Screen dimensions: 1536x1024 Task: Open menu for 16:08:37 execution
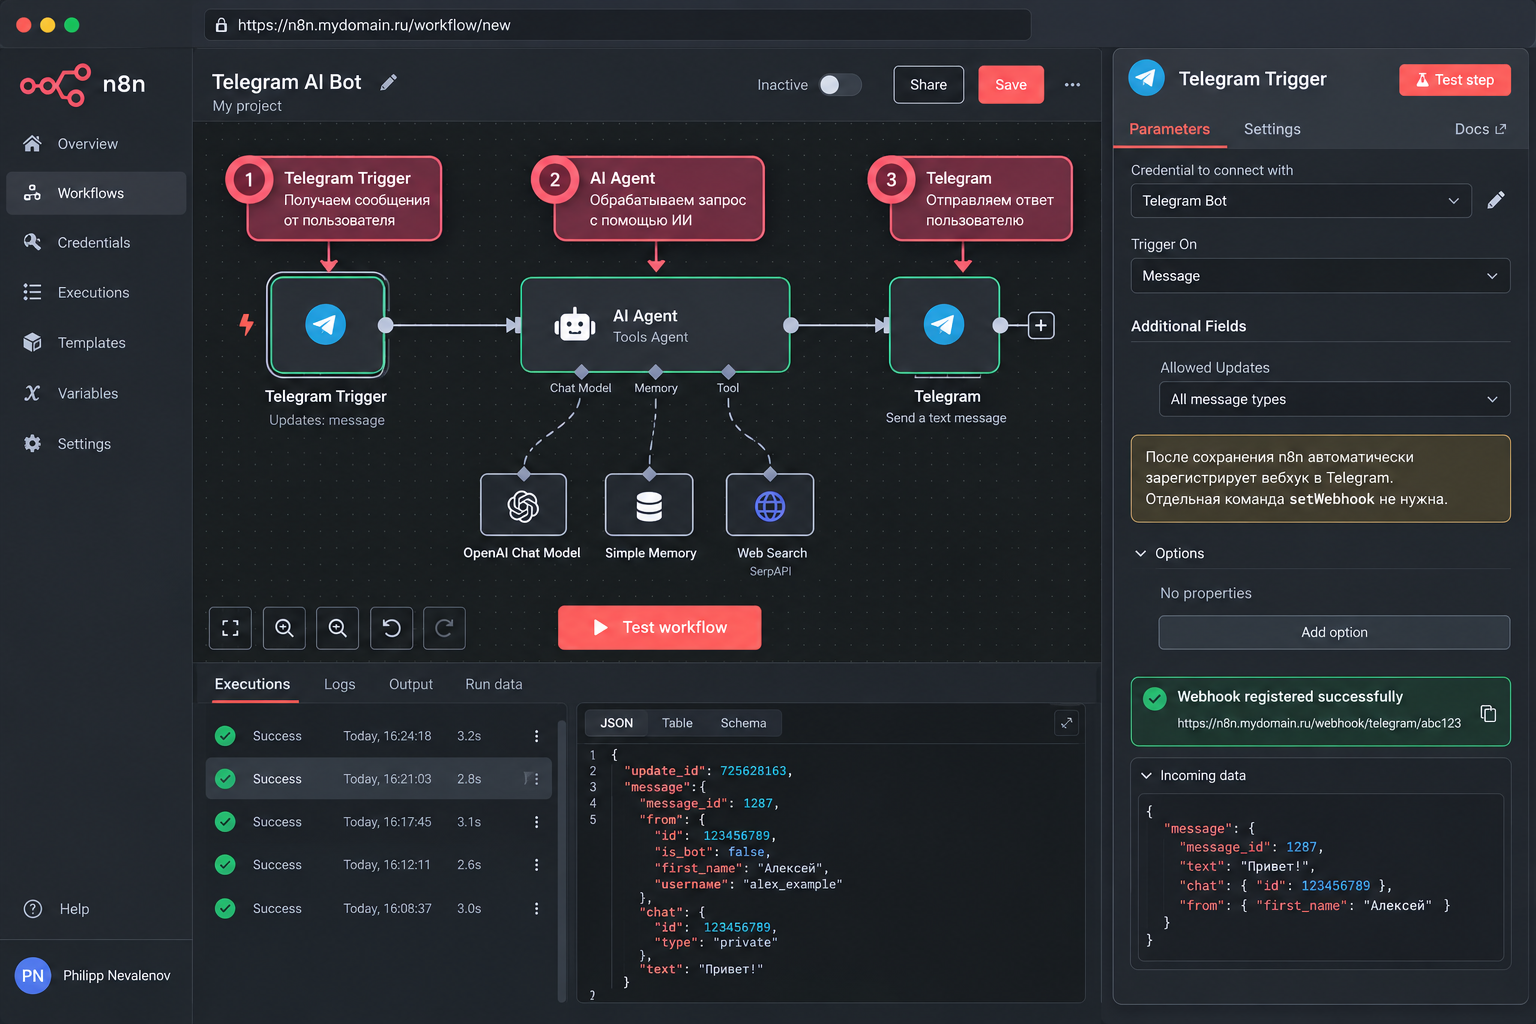pos(536,909)
